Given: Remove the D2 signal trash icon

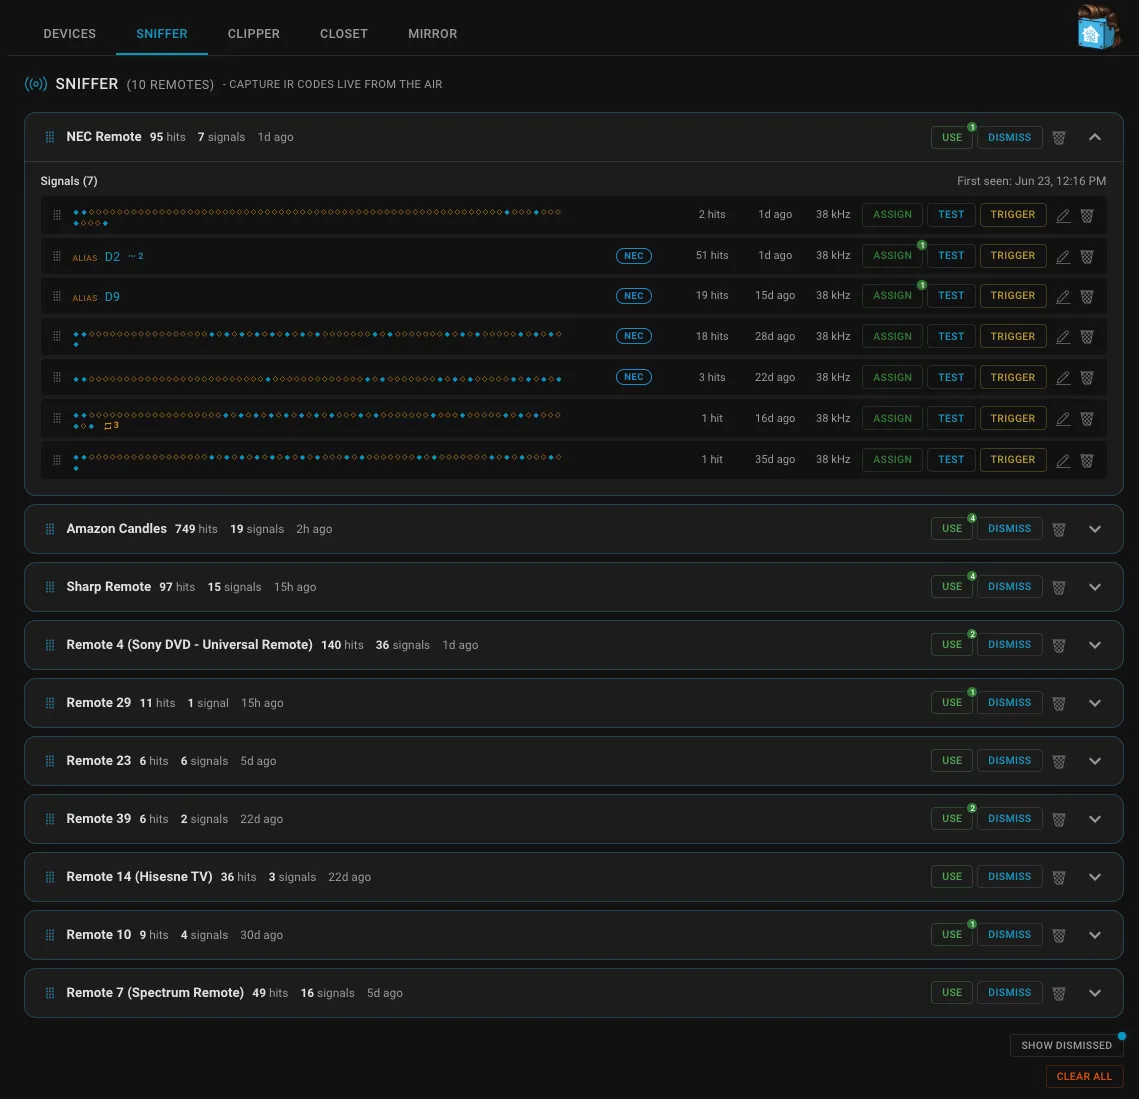Looking at the screenshot, I should click(x=1087, y=256).
